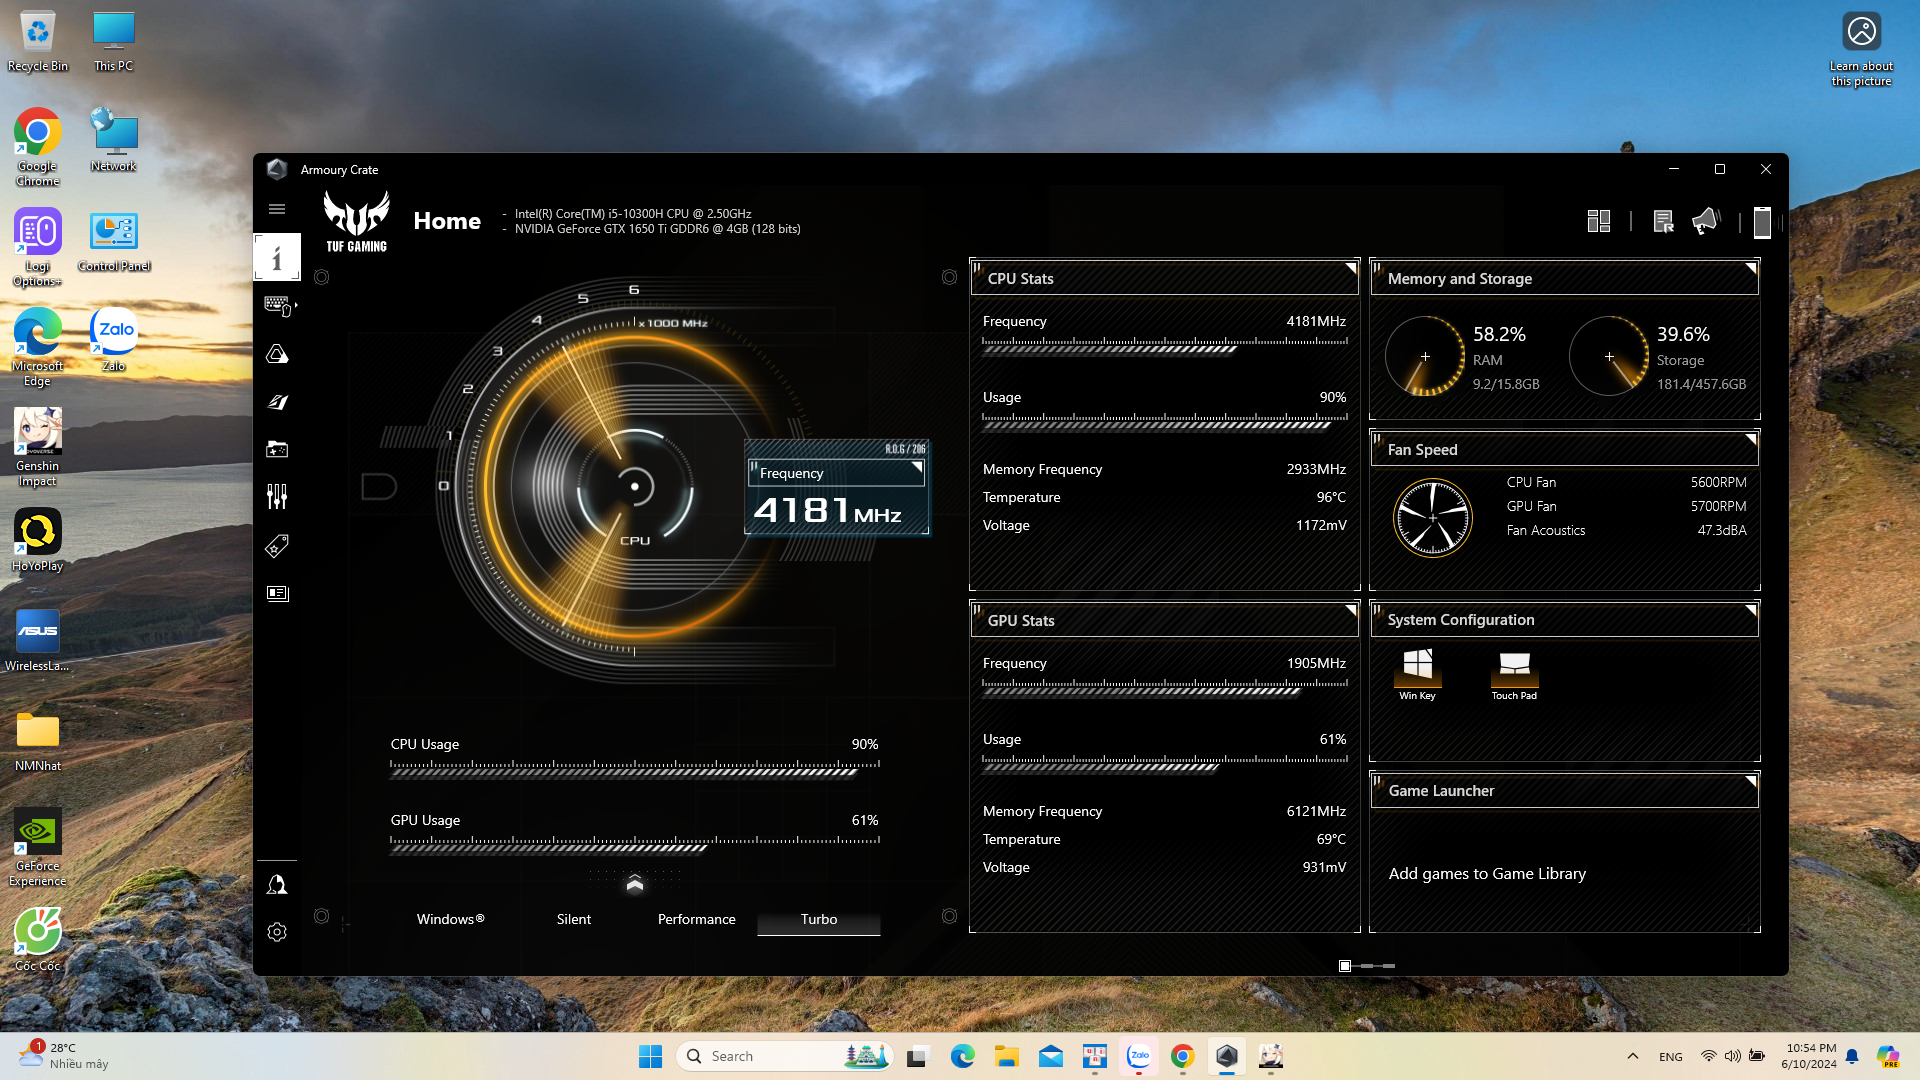The width and height of the screenshot is (1920, 1080).
Task: Expand the CPU Stats panel corner arrow
Action: [x=1350, y=268]
